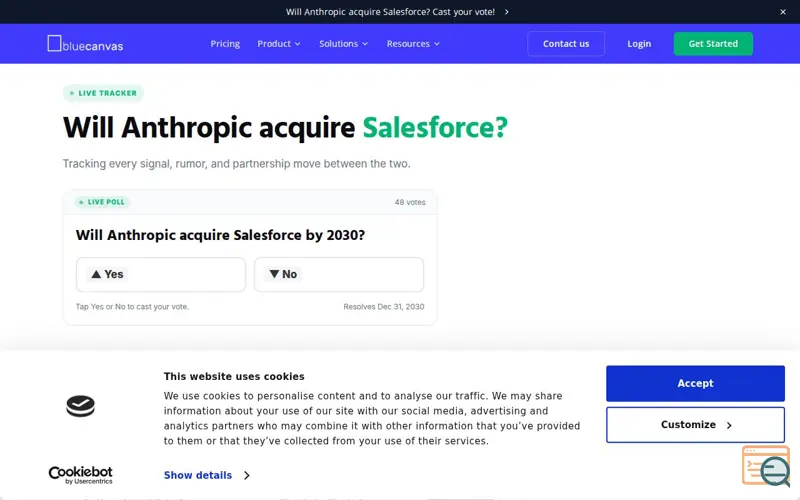Click the Resolves Dec 31, 2030 text
Image resolution: width=800 pixels, height=500 pixels.
click(384, 307)
